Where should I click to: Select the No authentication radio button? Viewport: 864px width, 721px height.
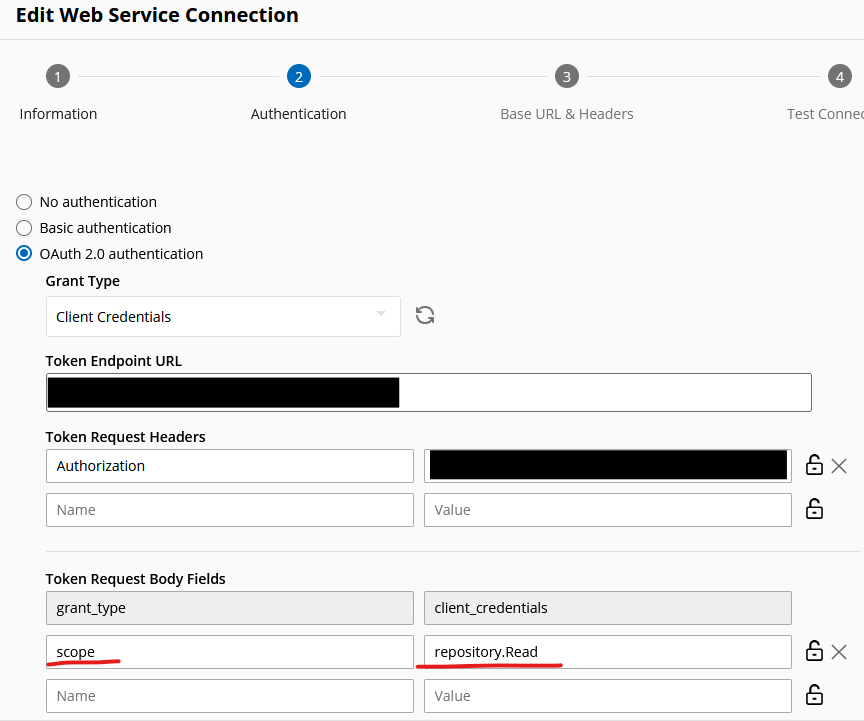(x=24, y=202)
